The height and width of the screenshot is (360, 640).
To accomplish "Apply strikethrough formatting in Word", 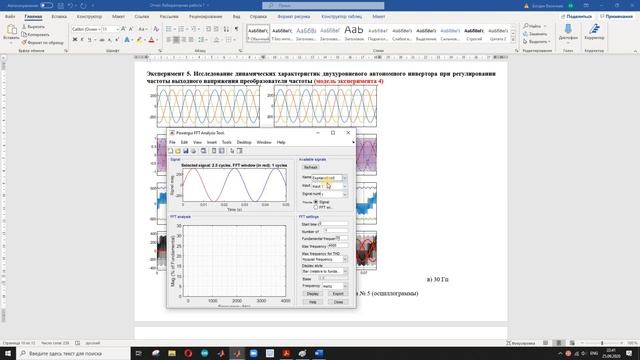I will pyautogui.click(x=102, y=40).
